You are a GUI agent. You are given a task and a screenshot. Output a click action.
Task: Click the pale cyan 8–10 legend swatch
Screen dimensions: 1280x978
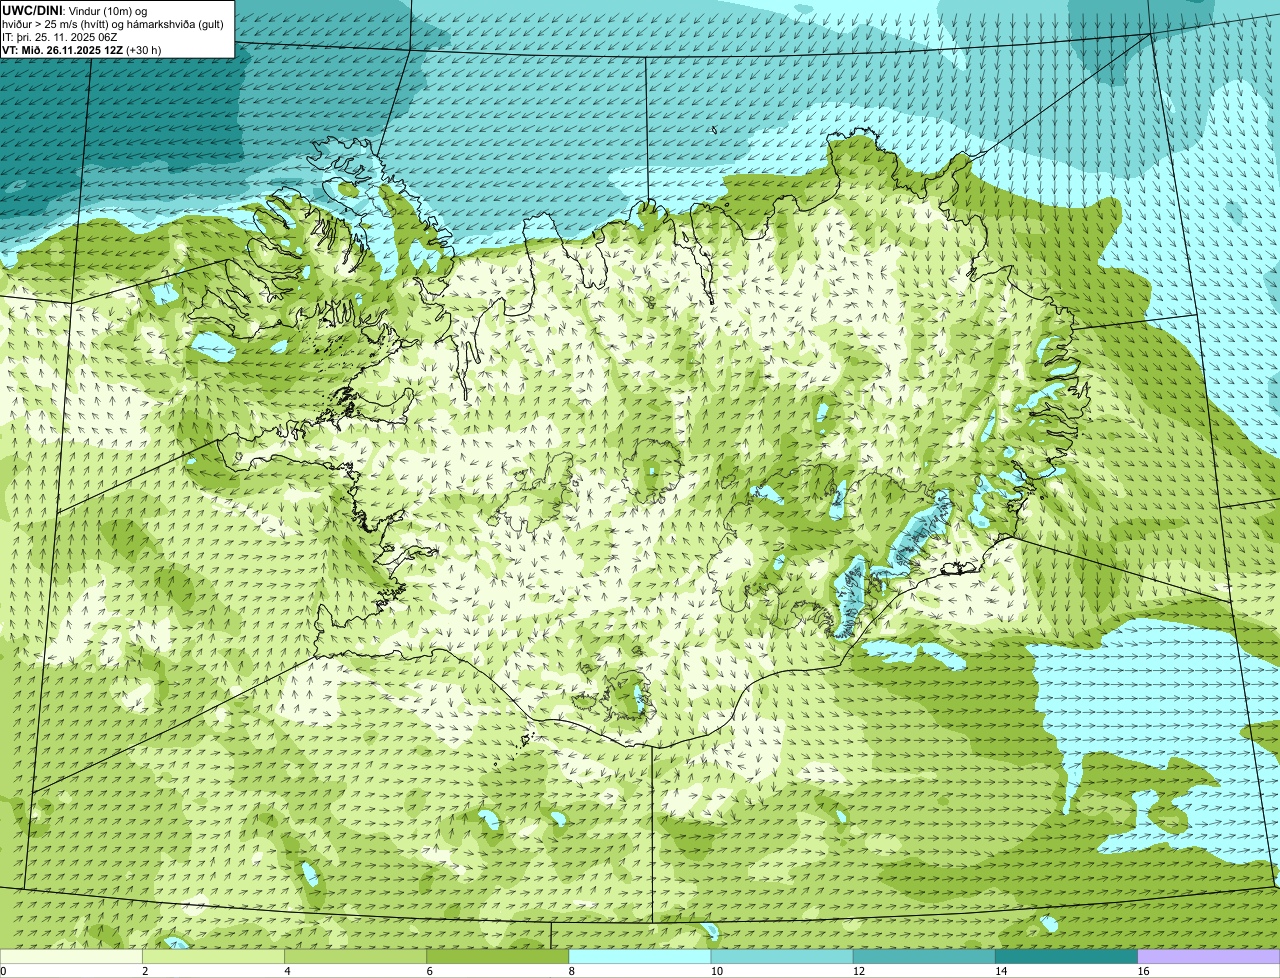pos(640,956)
